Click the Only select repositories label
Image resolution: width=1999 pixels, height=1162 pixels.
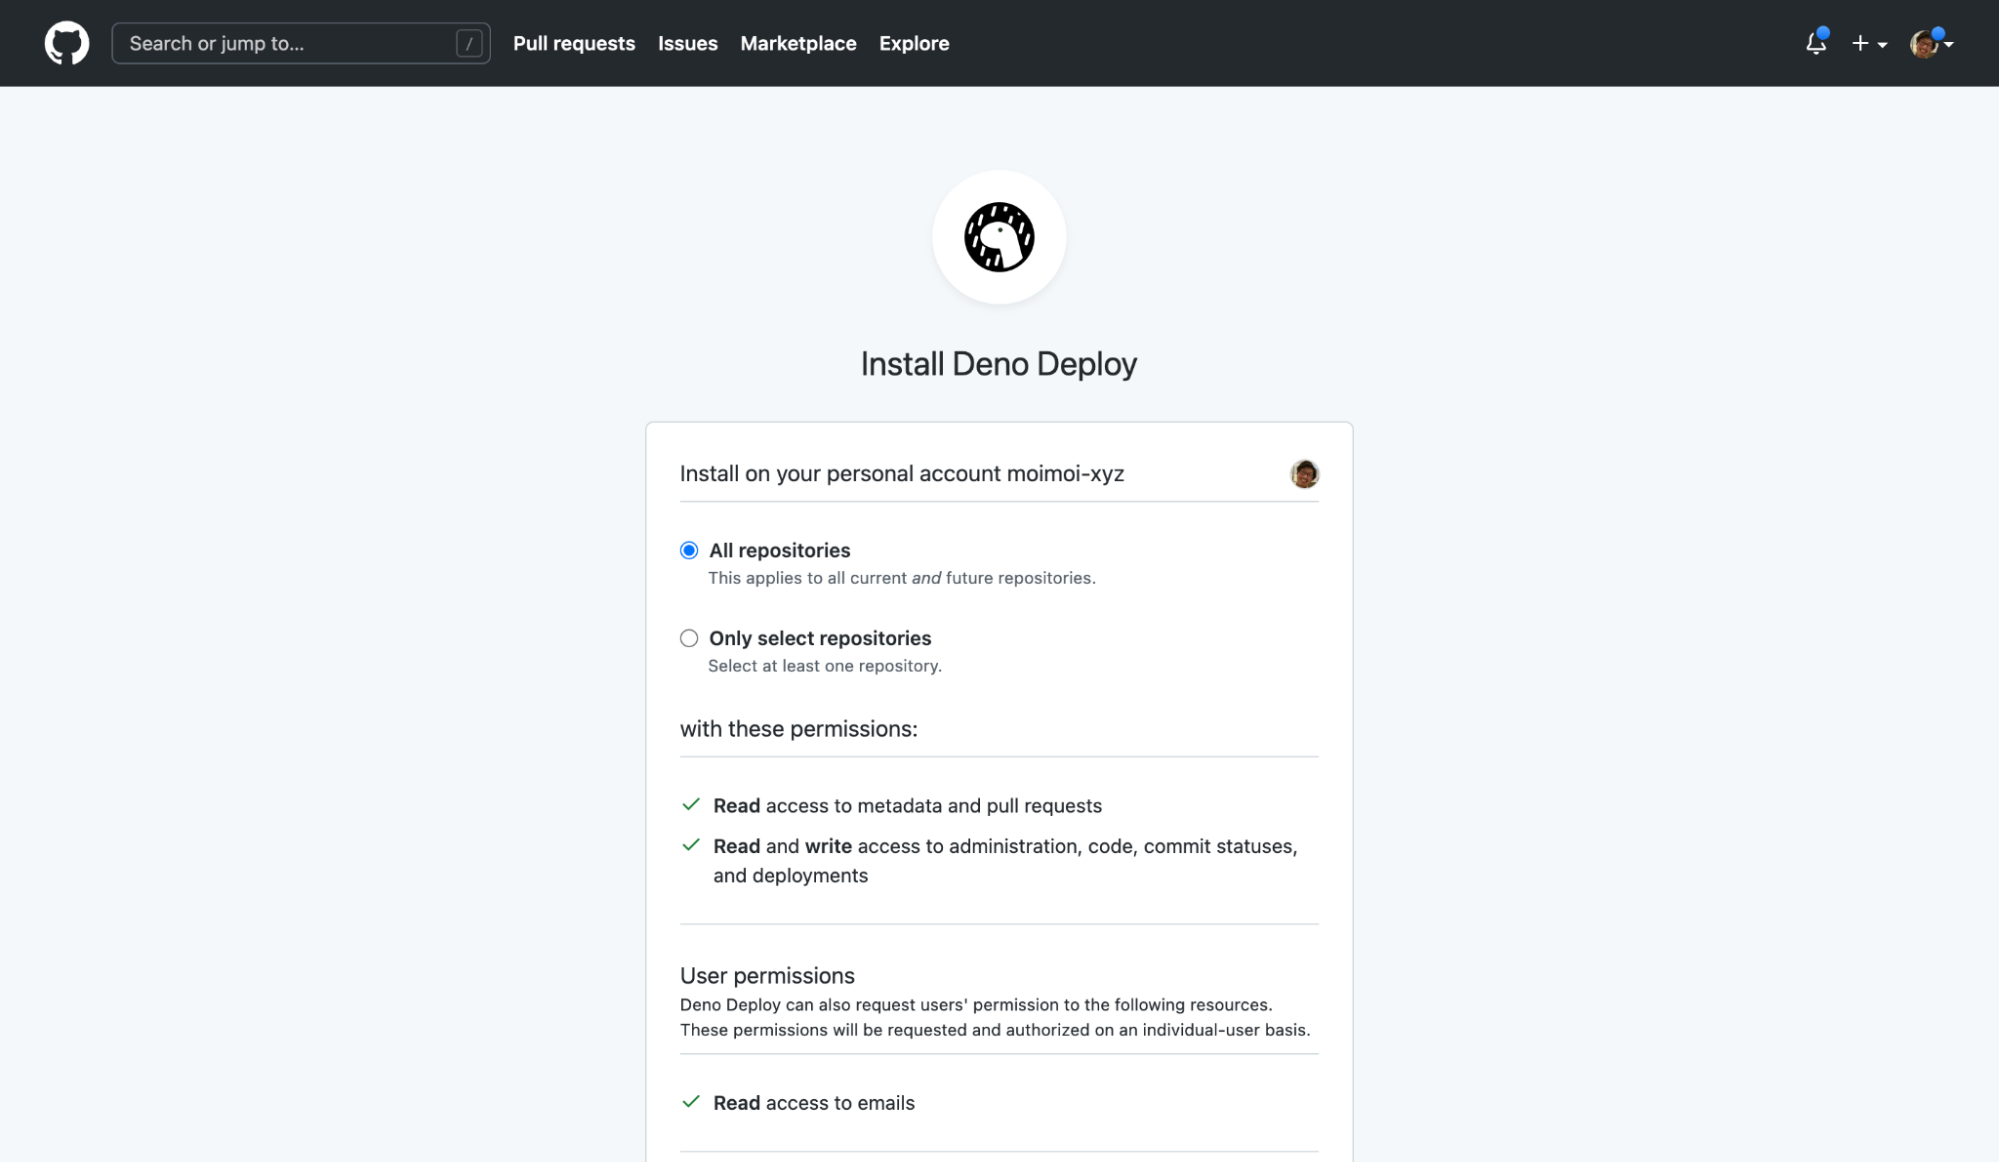(x=819, y=638)
